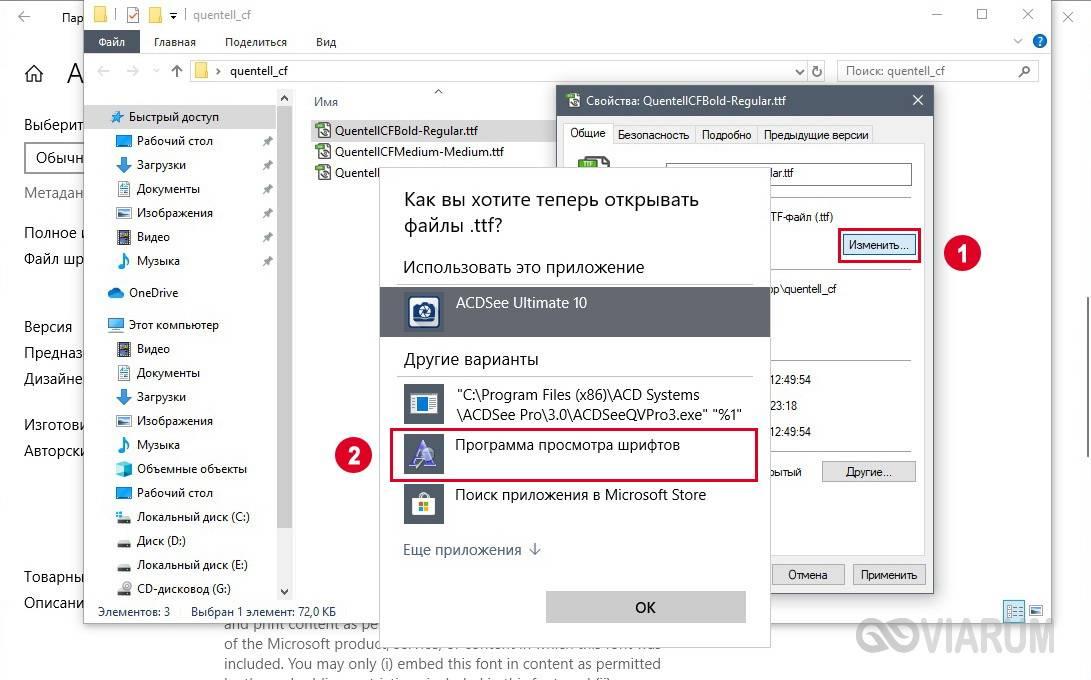Switch to large thumbnails view icon
Image resolution: width=1091 pixels, height=680 pixels.
(x=1036, y=611)
